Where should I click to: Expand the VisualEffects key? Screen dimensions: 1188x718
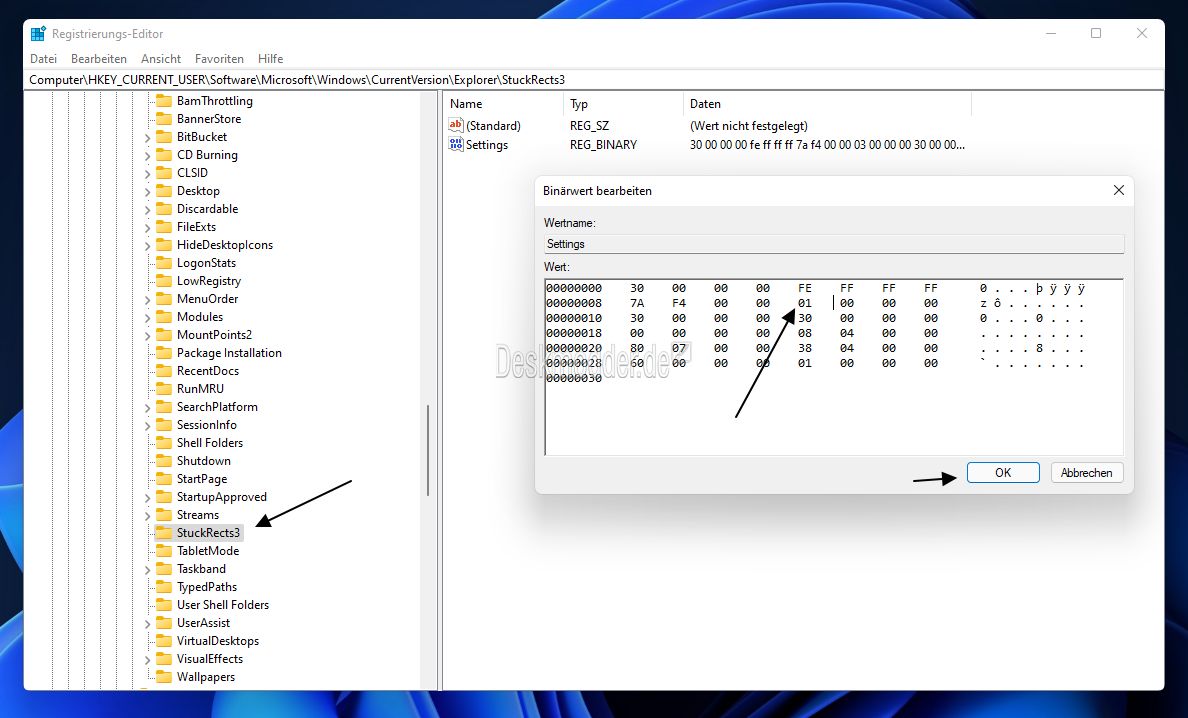click(147, 660)
